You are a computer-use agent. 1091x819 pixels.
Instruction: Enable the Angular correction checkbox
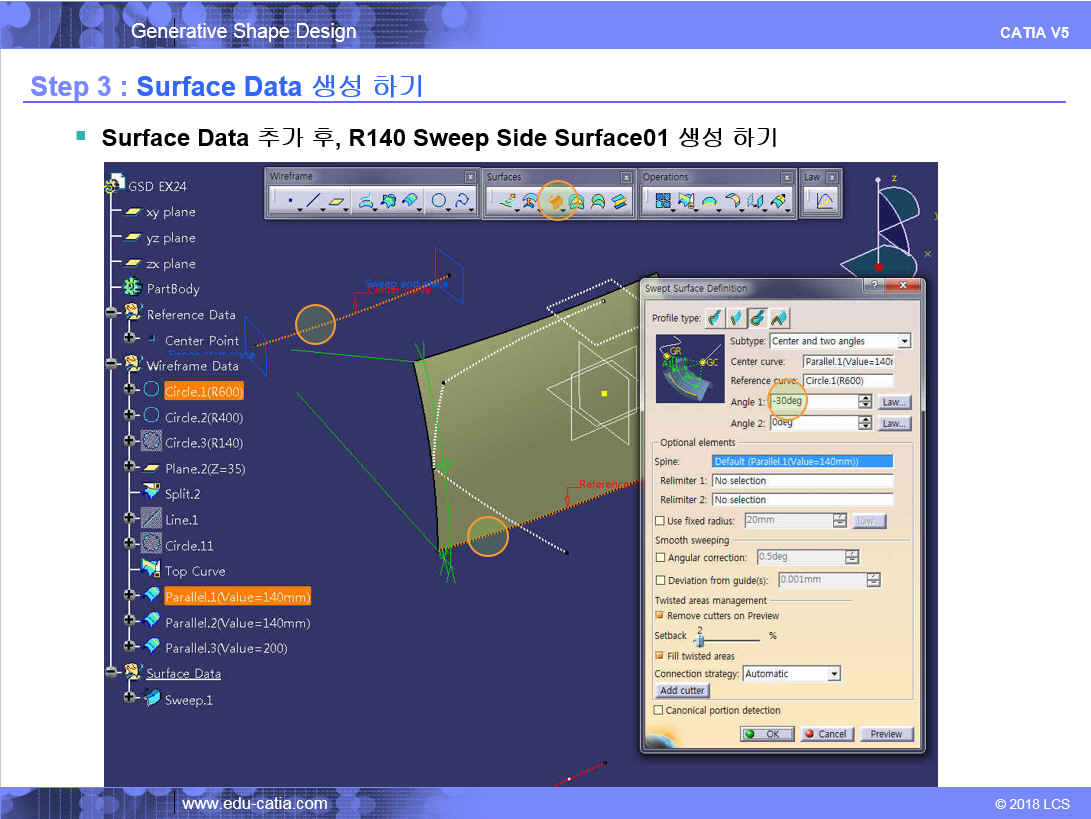[659, 558]
